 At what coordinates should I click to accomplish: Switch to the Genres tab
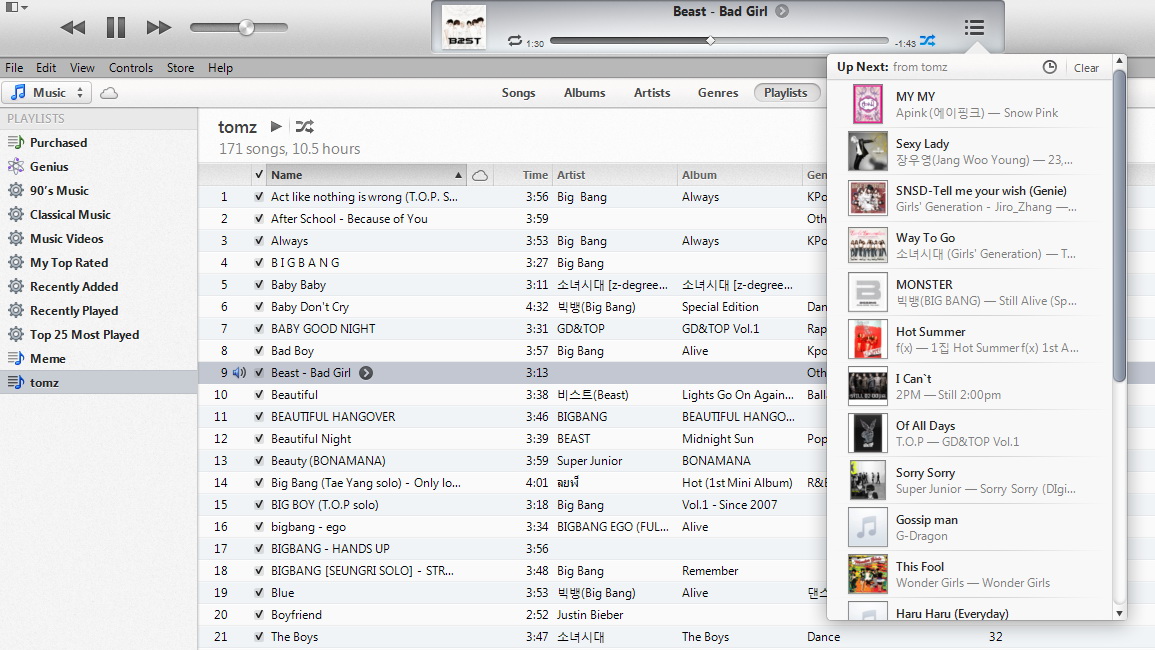tap(718, 93)
